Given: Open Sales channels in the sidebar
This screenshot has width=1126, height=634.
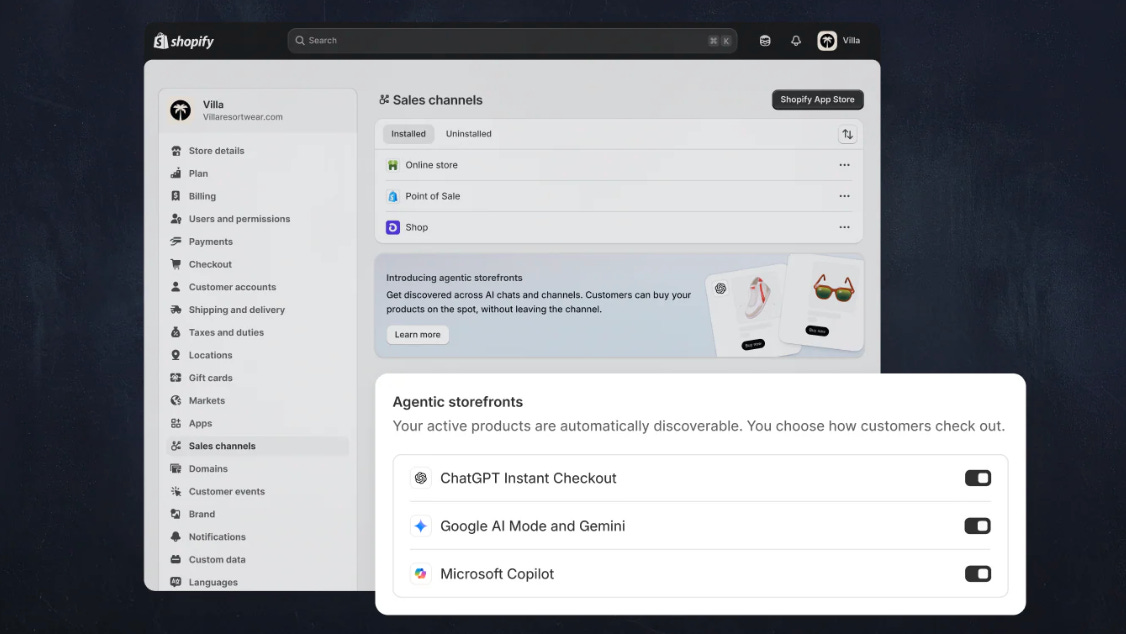Looking at the screenshot, I should point(258,446).
